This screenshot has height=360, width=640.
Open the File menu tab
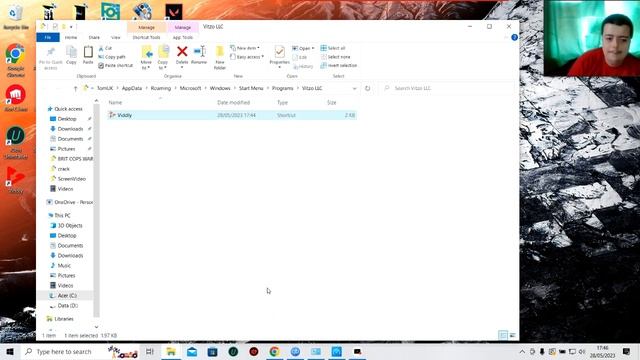tap(48, 38)
